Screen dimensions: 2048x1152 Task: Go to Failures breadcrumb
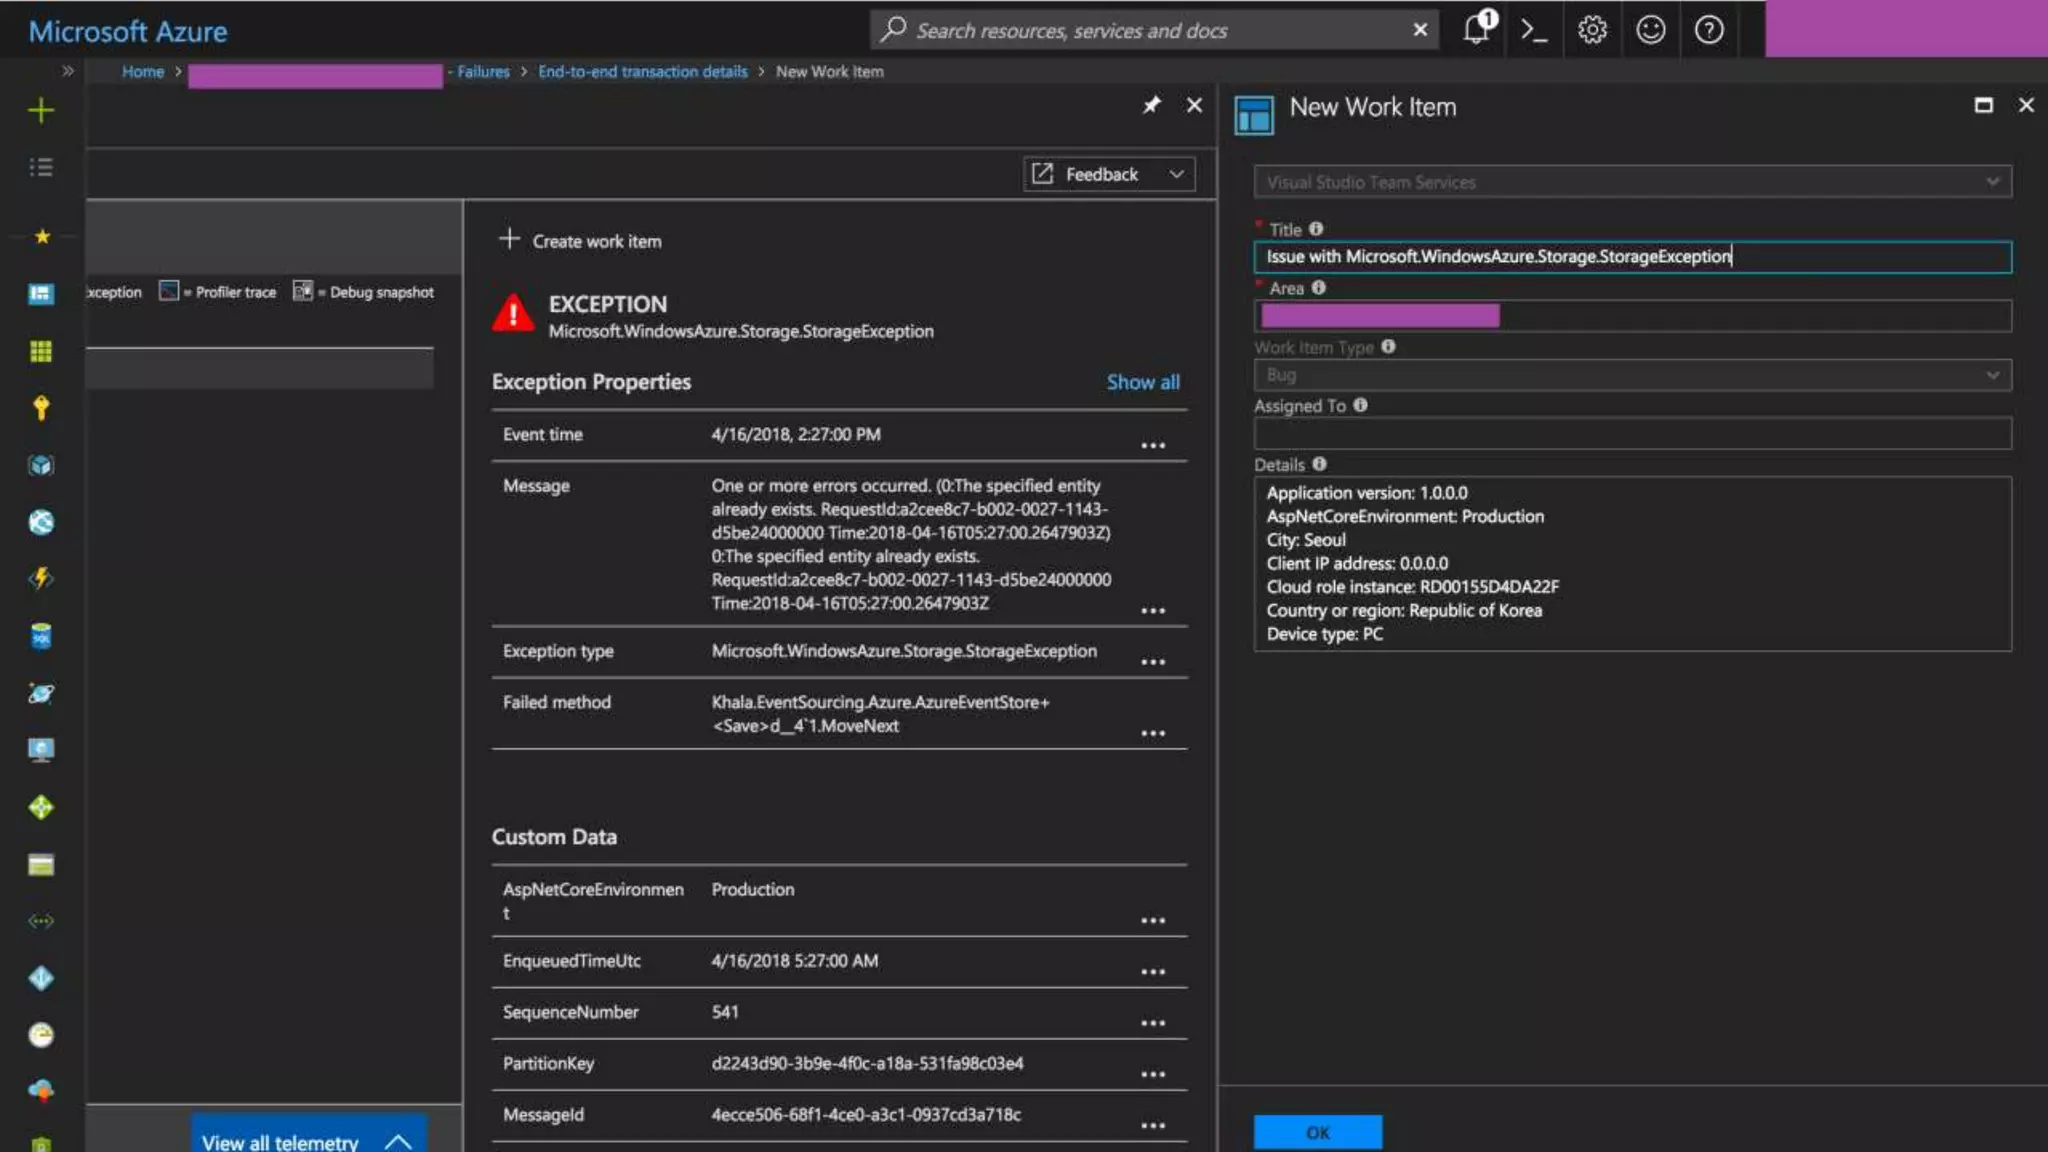click(483, 72)
